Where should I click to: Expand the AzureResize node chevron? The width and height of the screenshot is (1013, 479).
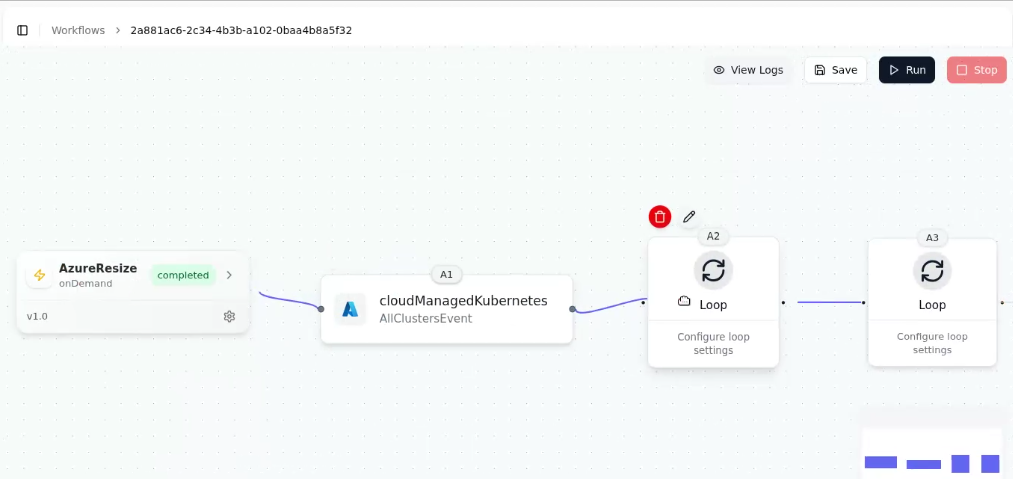pos(229,275)
